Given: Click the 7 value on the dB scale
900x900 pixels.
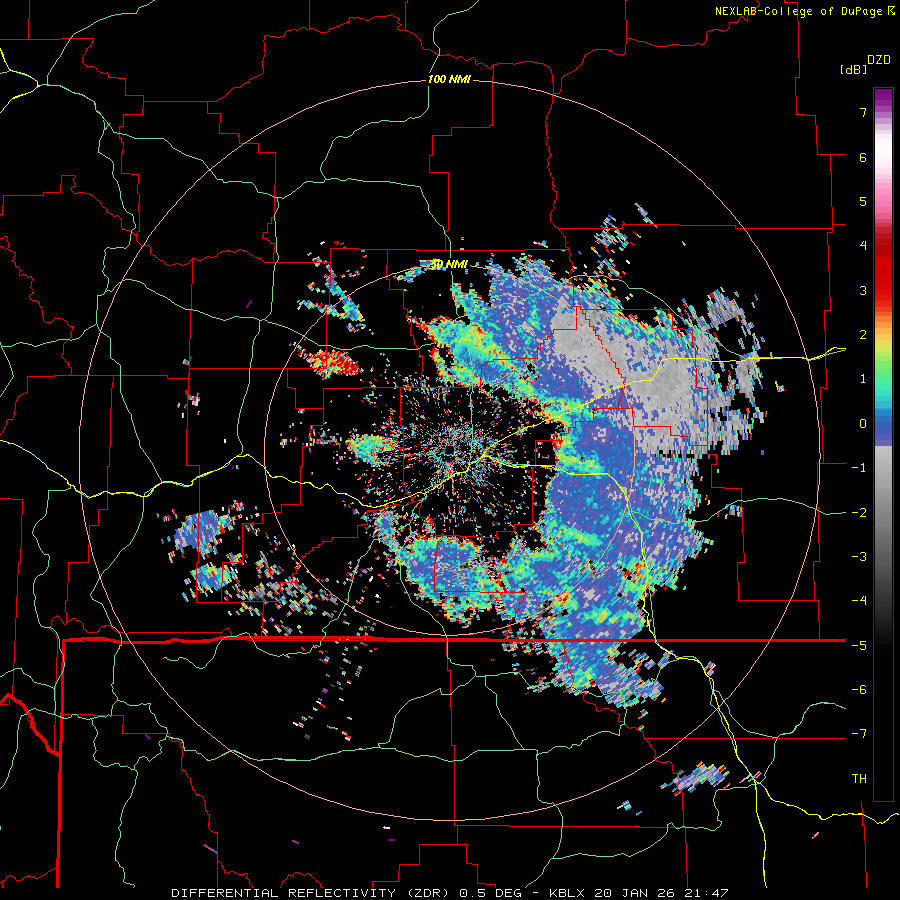Looking at the screenshot, I should (x=863, y=112).
